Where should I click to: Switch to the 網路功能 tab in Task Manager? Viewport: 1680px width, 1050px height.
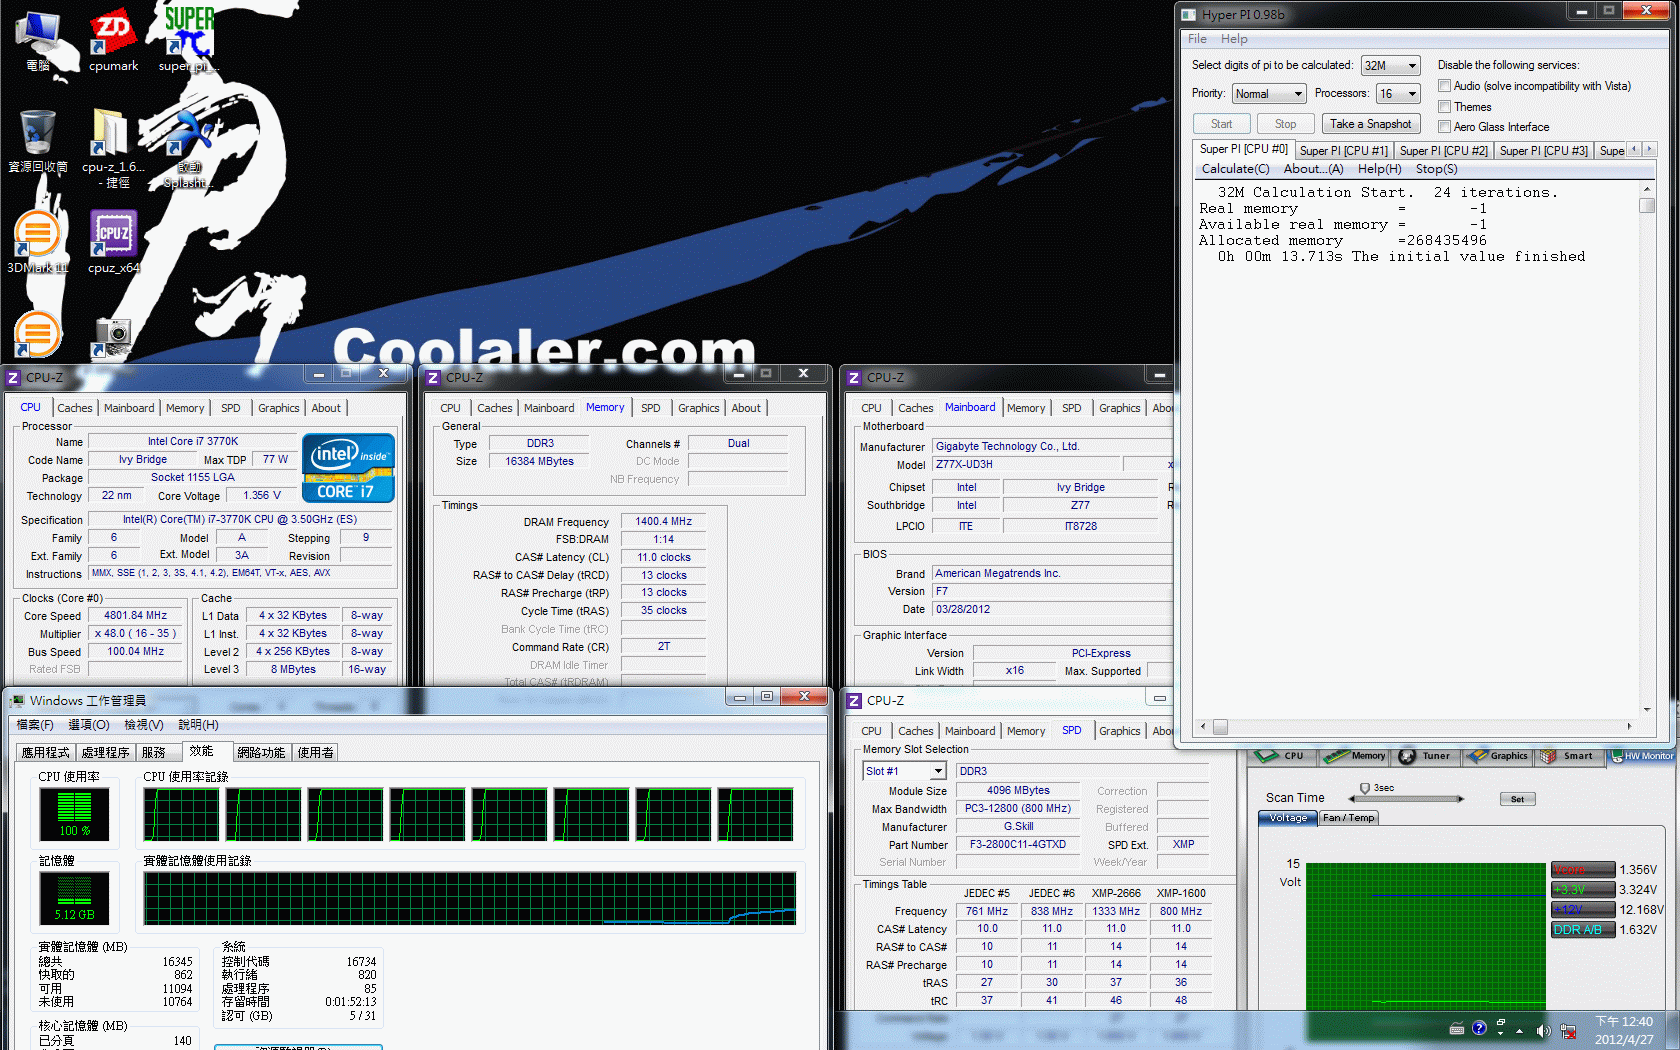coord(261,753)
